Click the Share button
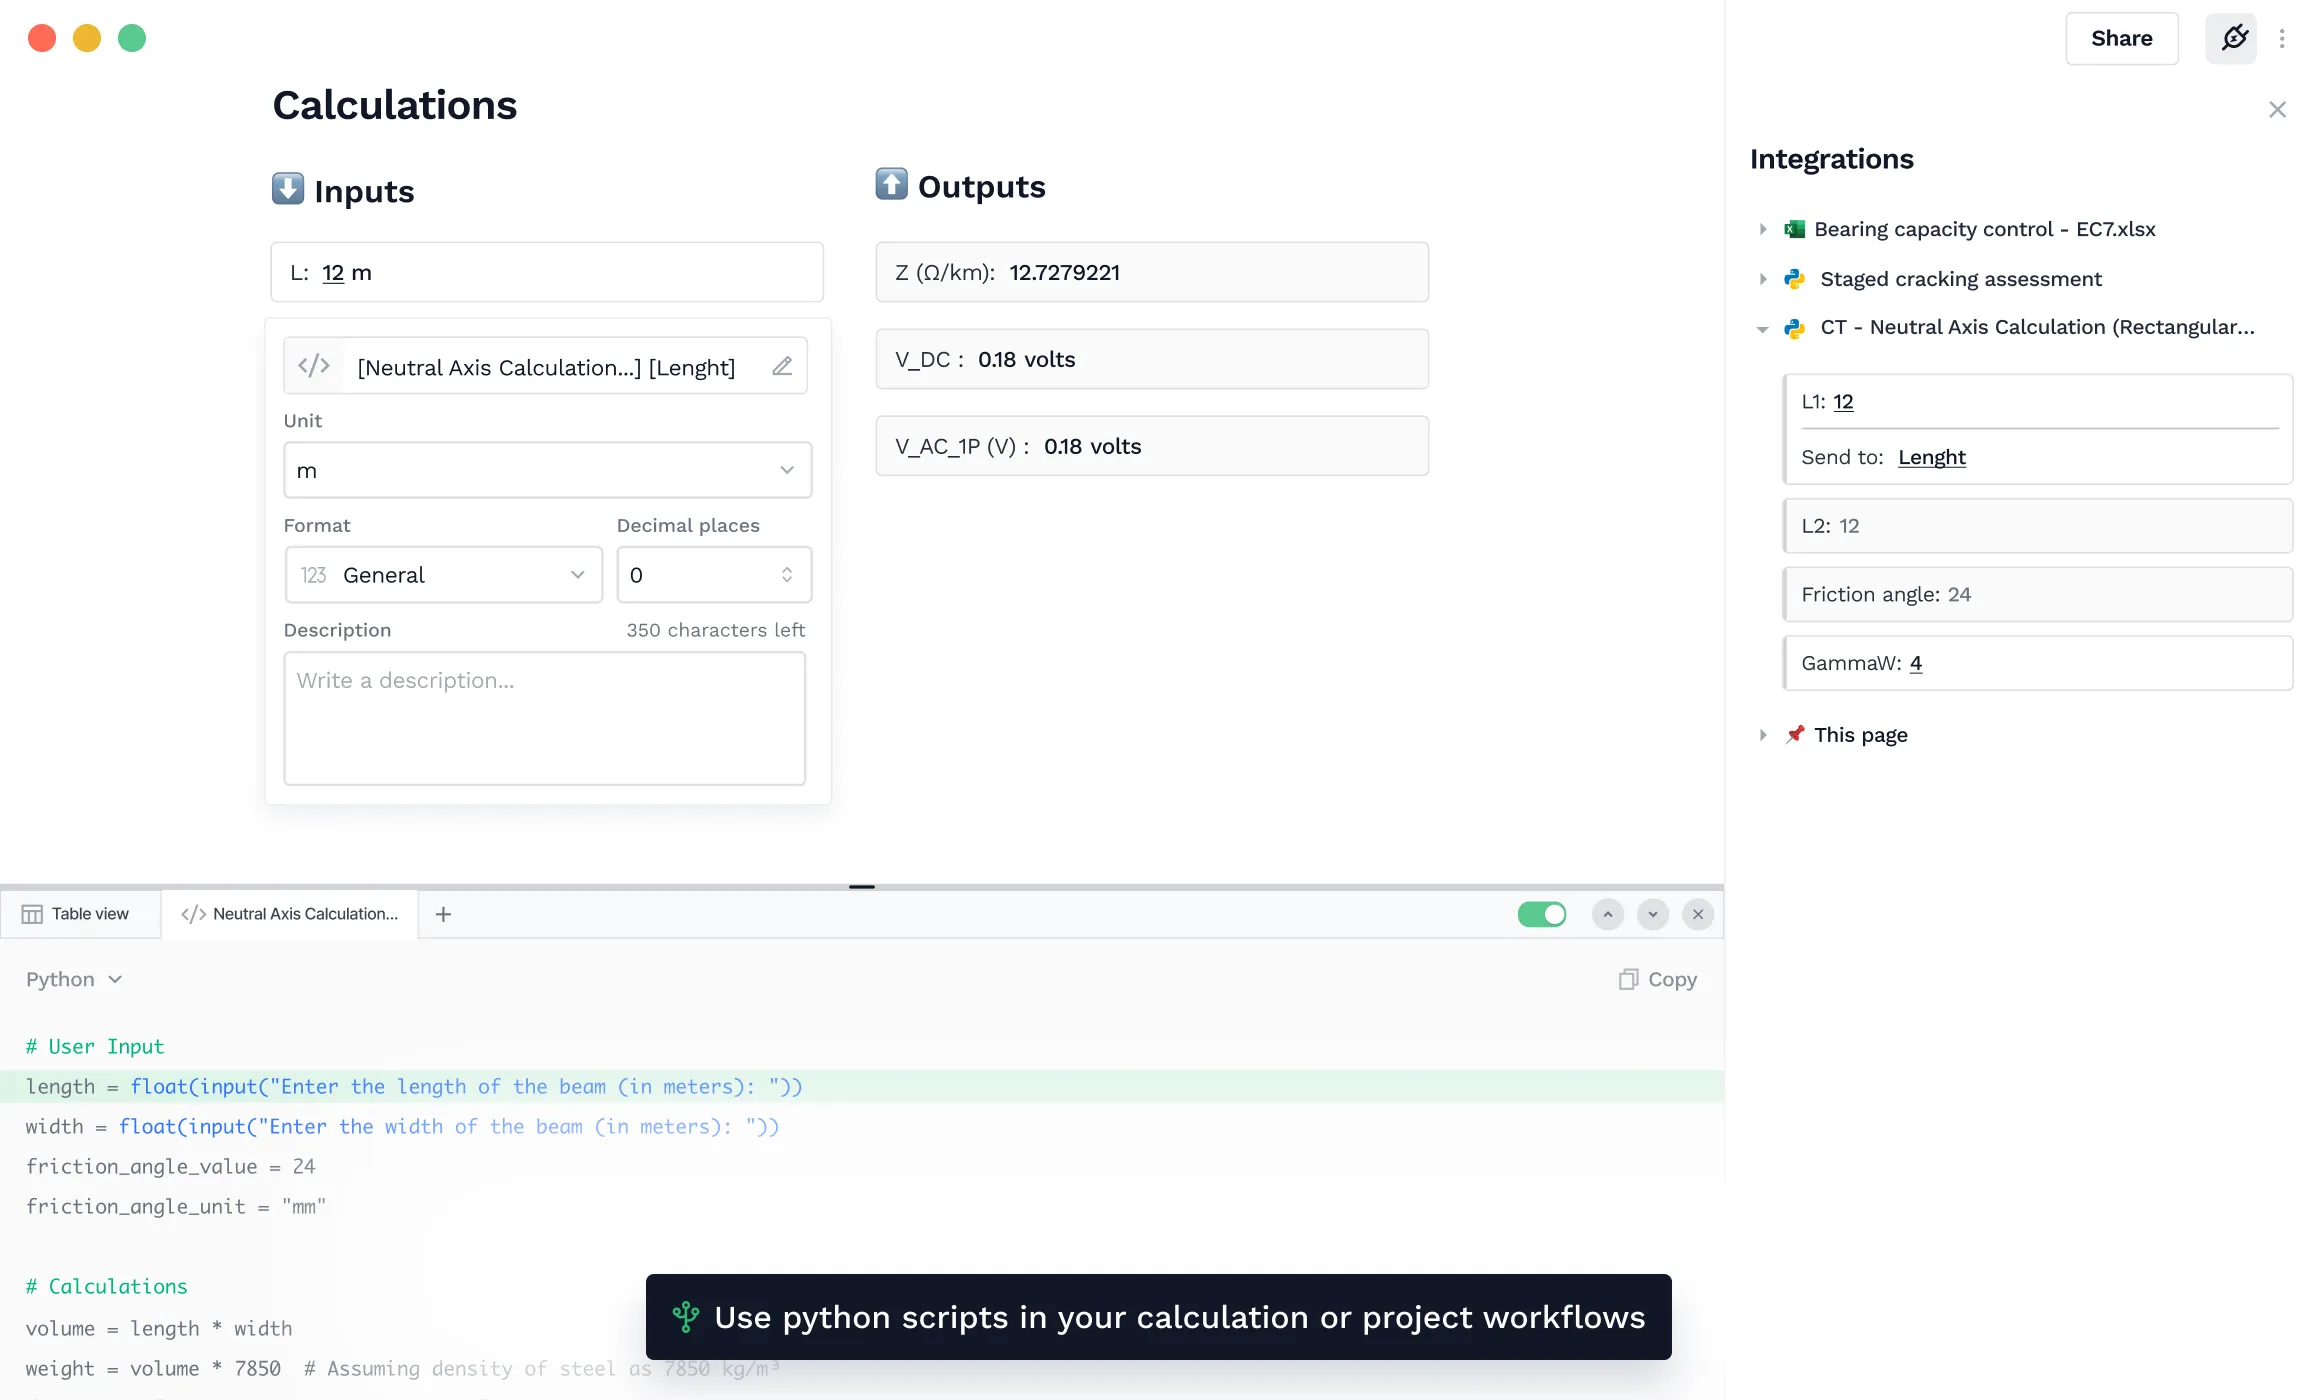Image resolution: width=2320 pixels, height=1400 pixels. (2121, 38)
